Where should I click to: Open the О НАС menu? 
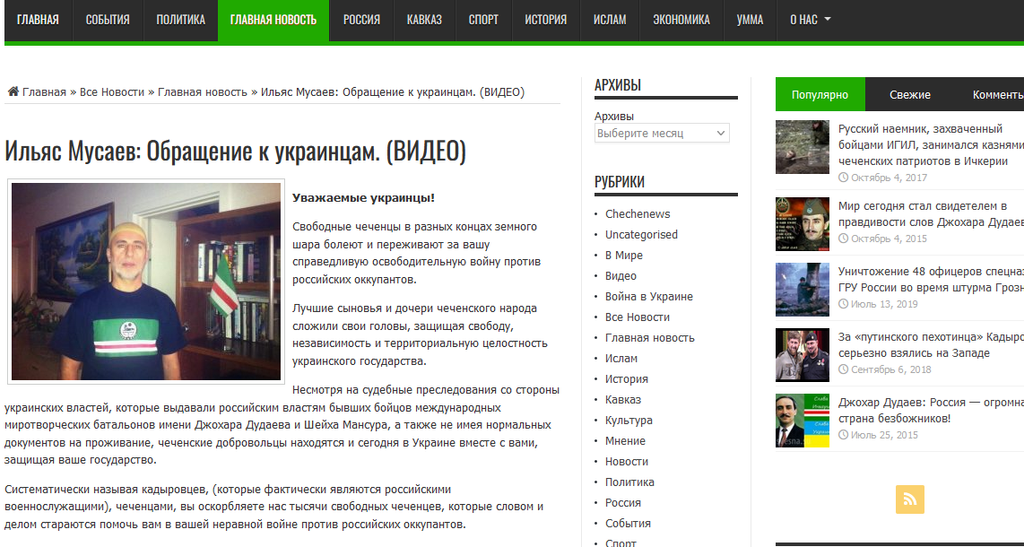(x=810, y=20)
